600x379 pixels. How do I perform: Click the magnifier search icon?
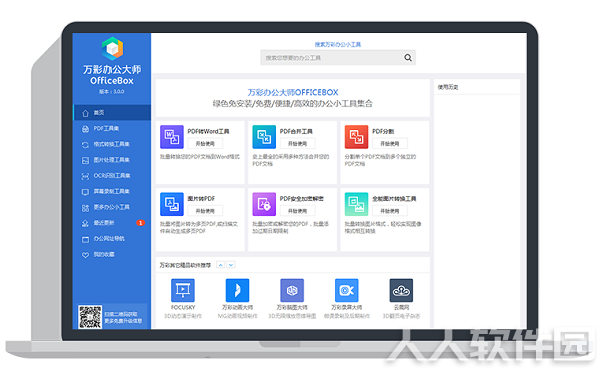point(408,58)
